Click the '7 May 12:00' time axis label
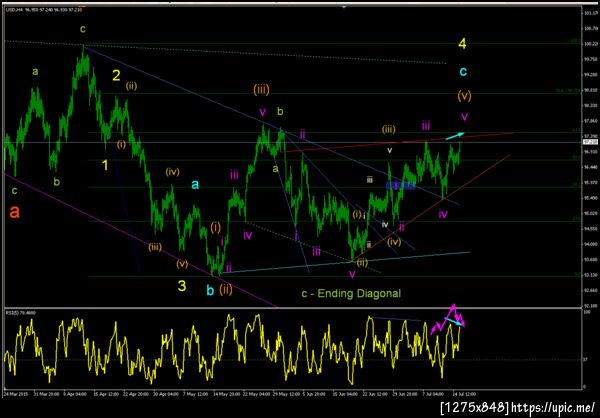The height and width of the screenshot is (418, 600). click(194, 394)
